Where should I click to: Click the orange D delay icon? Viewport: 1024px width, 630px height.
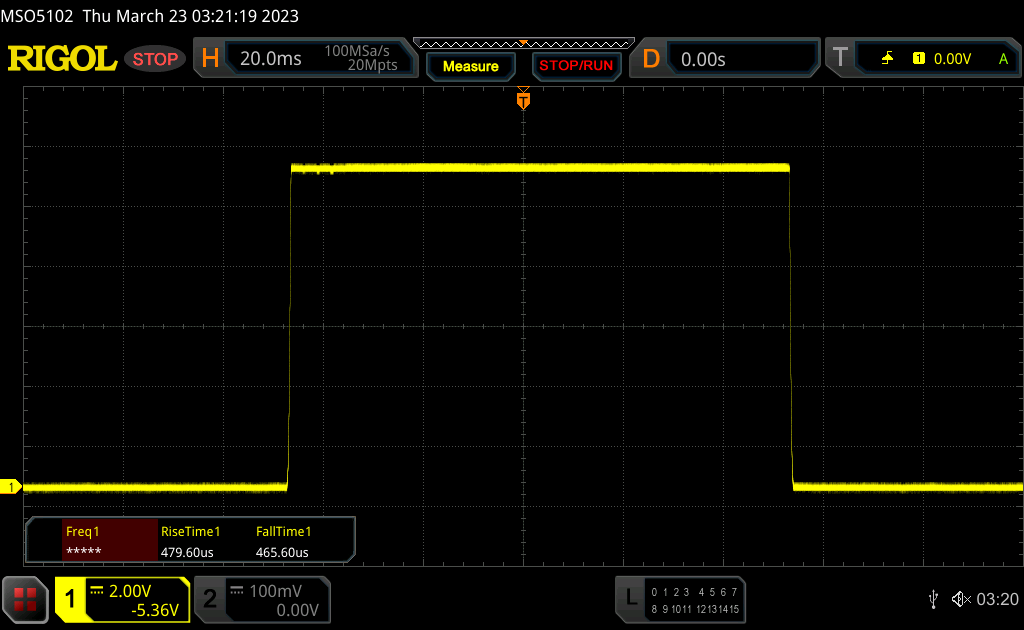(651, 59)
